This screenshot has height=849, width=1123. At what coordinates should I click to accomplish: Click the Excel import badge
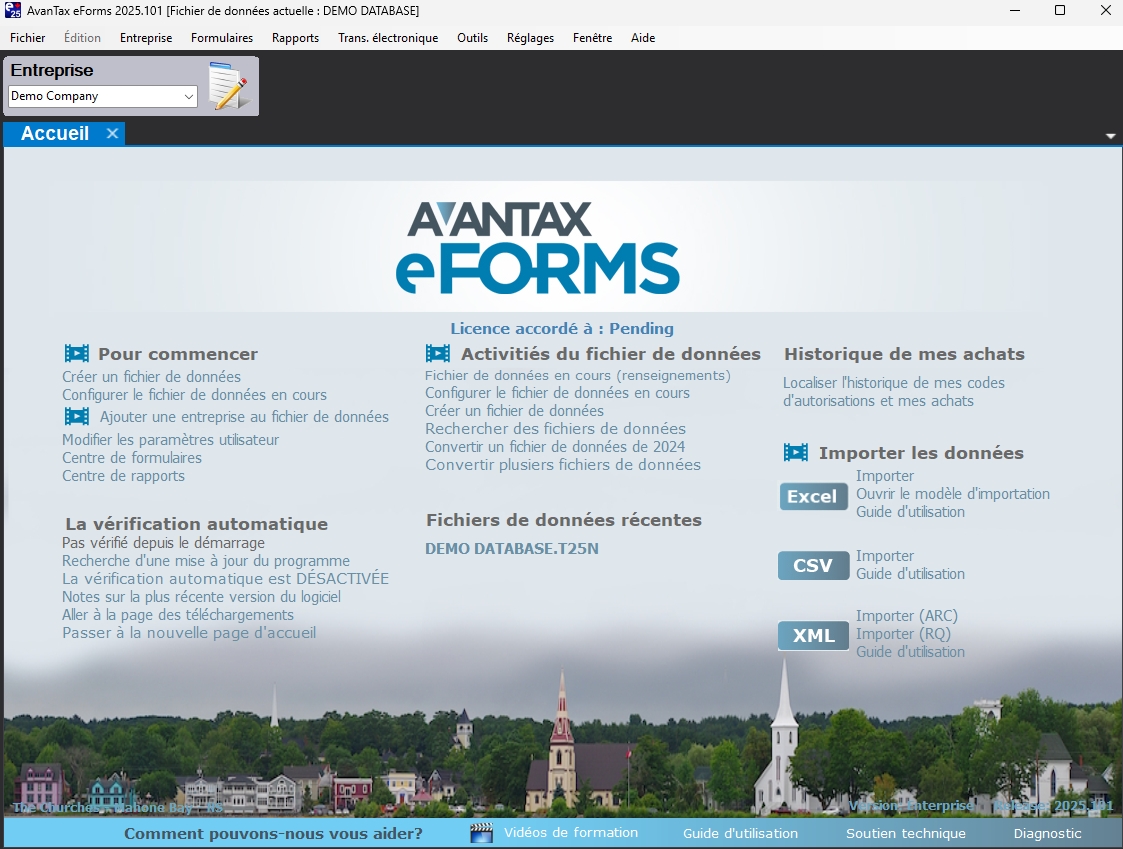[x=812, y=497]
